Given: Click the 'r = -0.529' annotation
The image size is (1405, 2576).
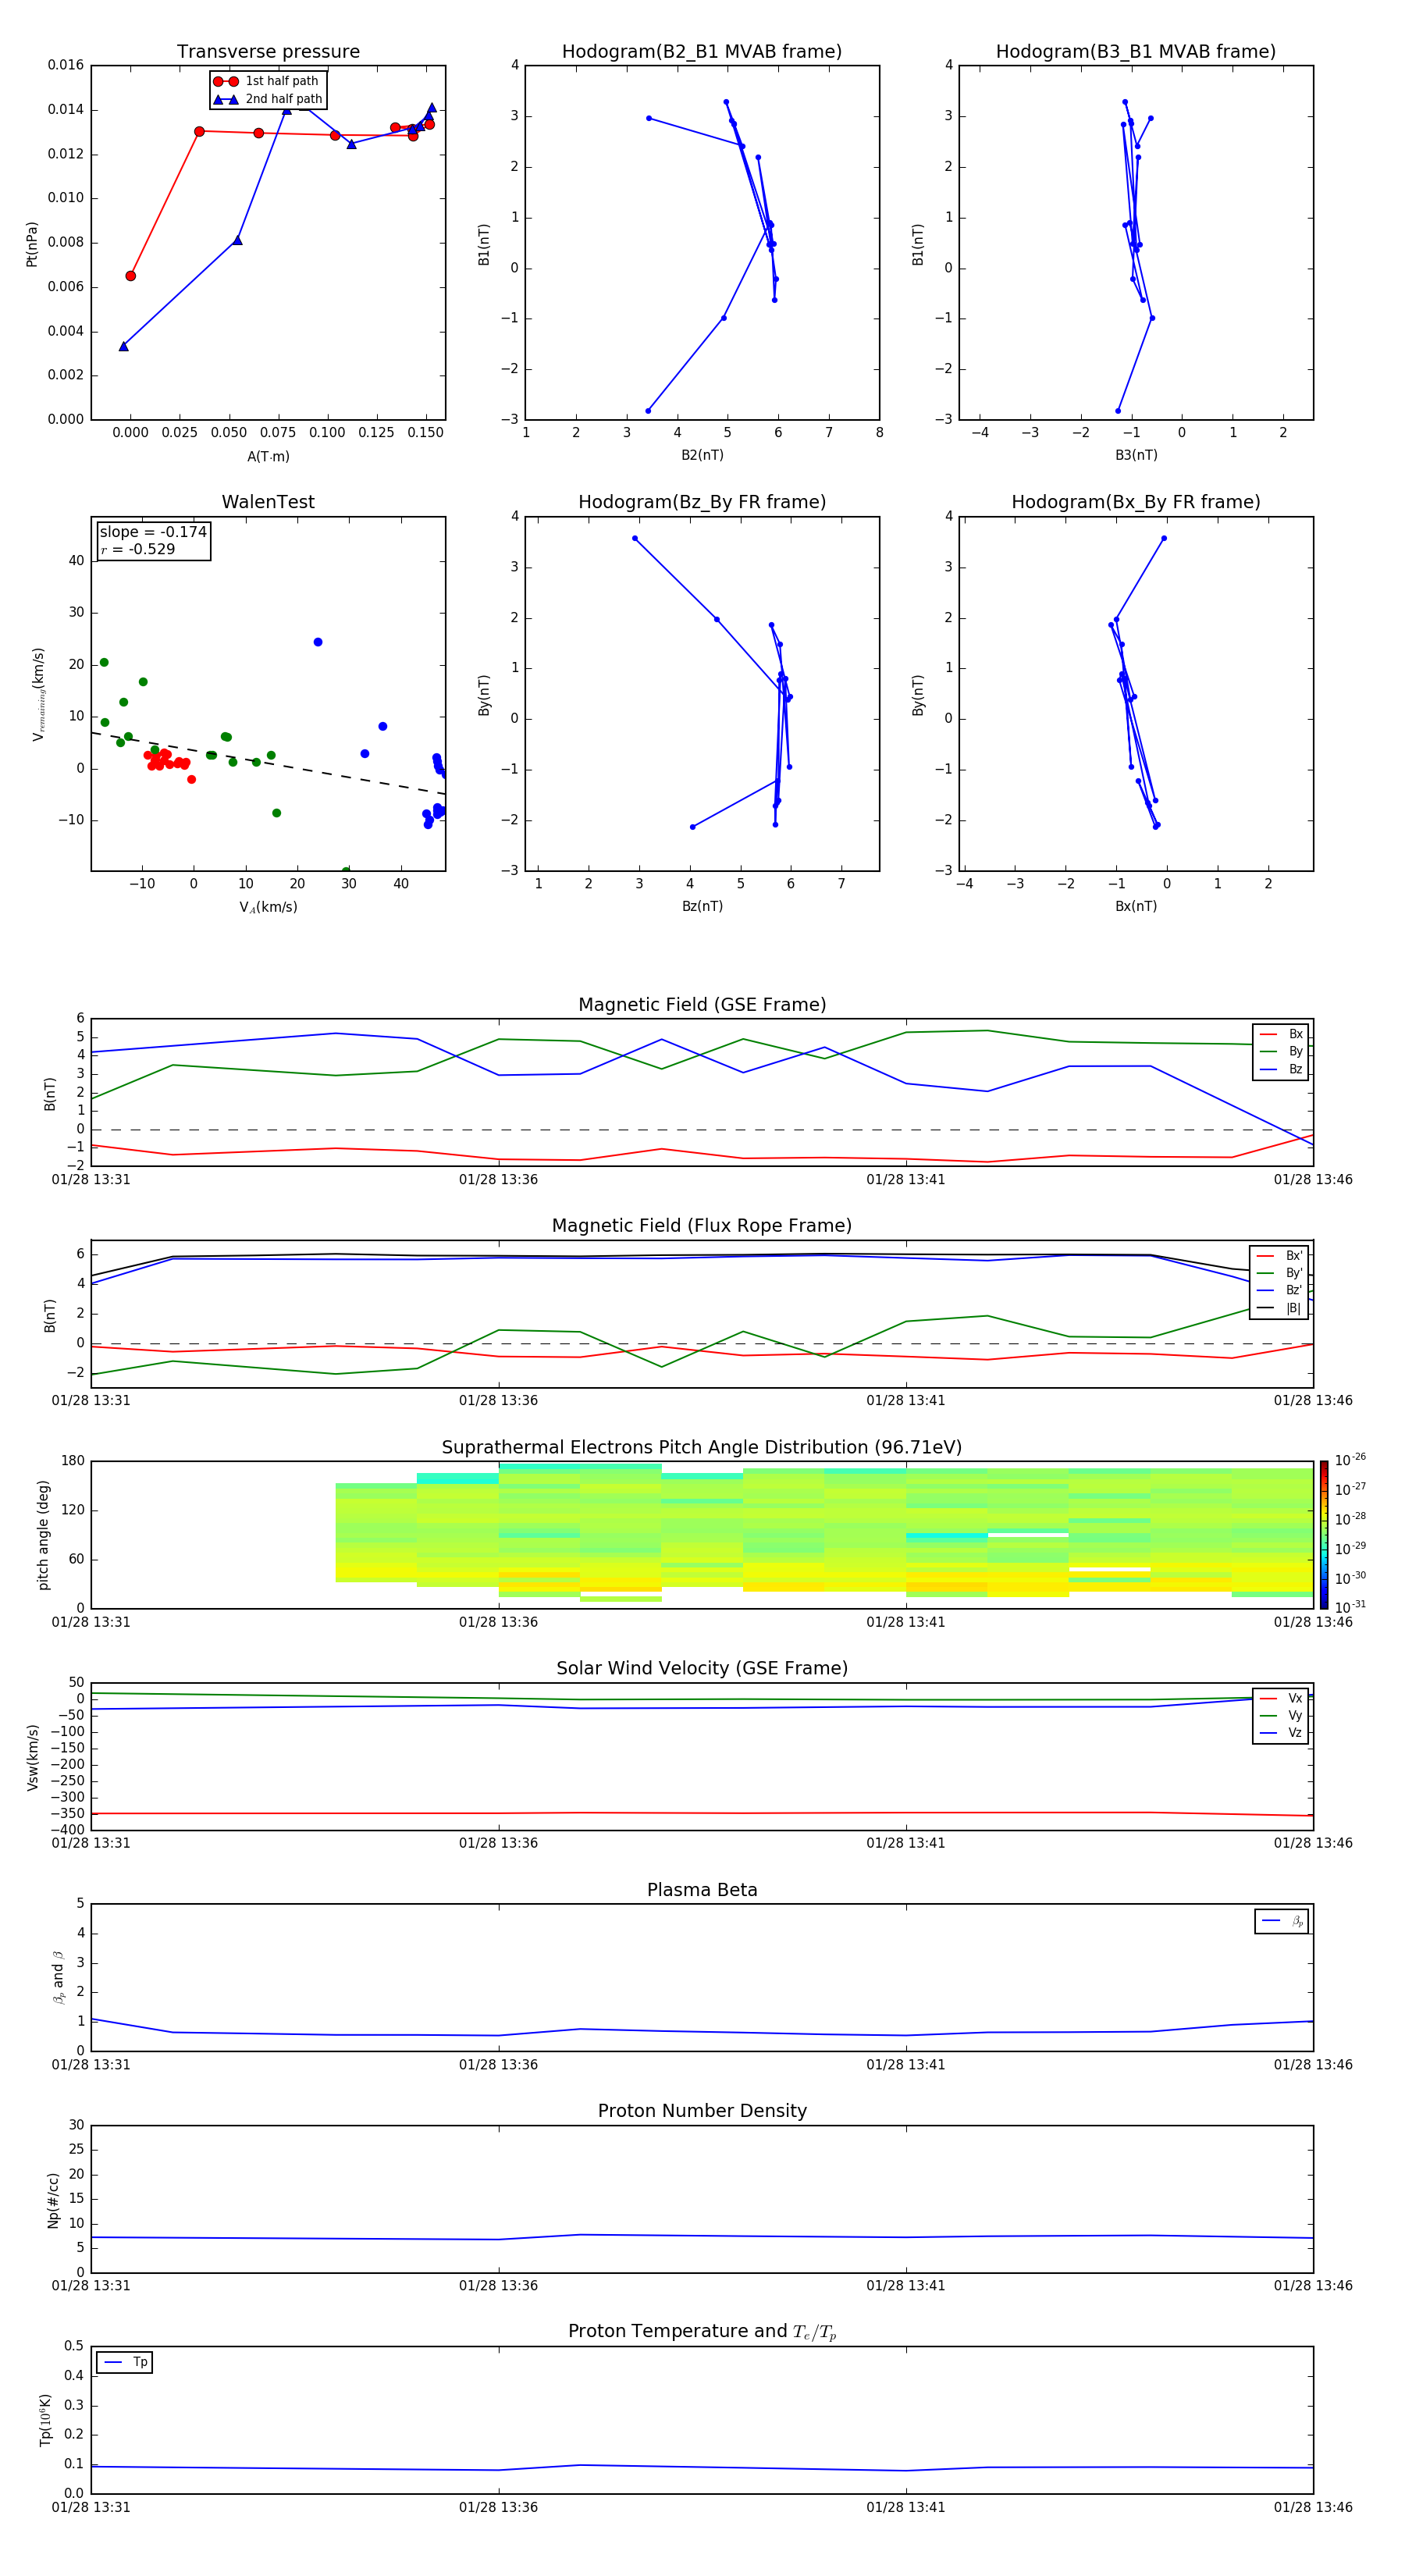Looking at the screenshot, I should pos(138,549).
